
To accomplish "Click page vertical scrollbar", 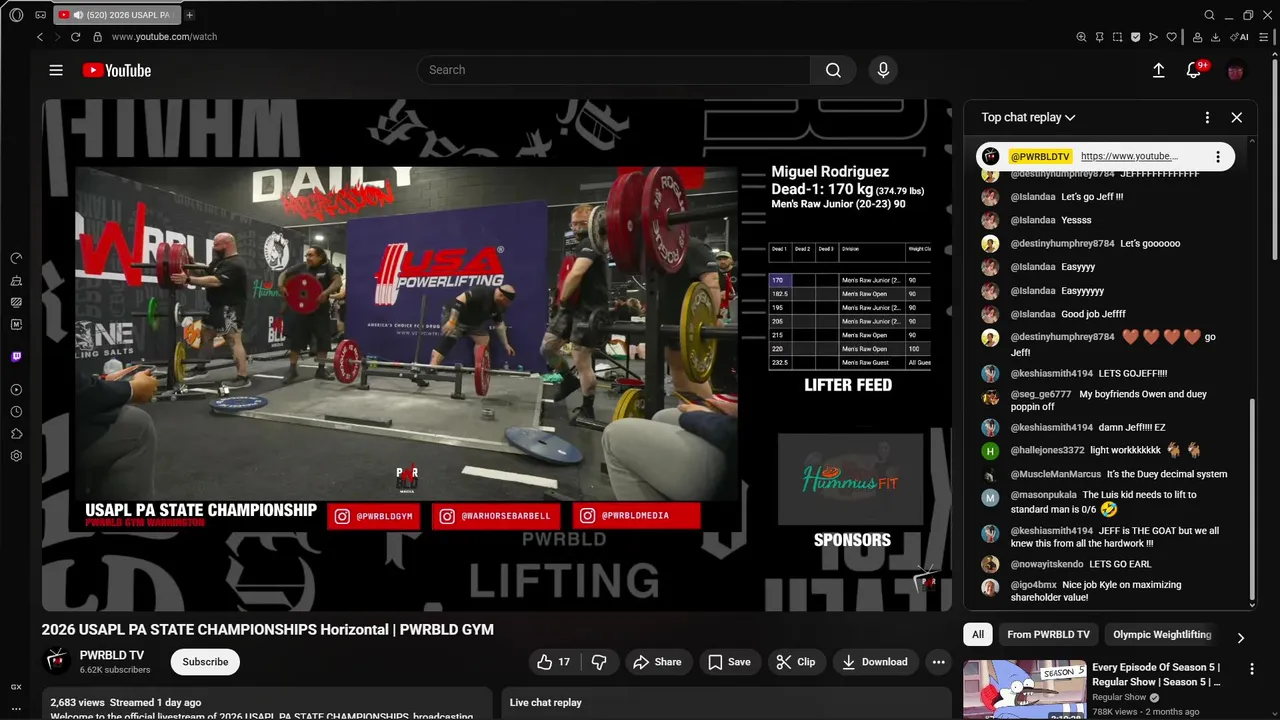I will coord(1275,160).
